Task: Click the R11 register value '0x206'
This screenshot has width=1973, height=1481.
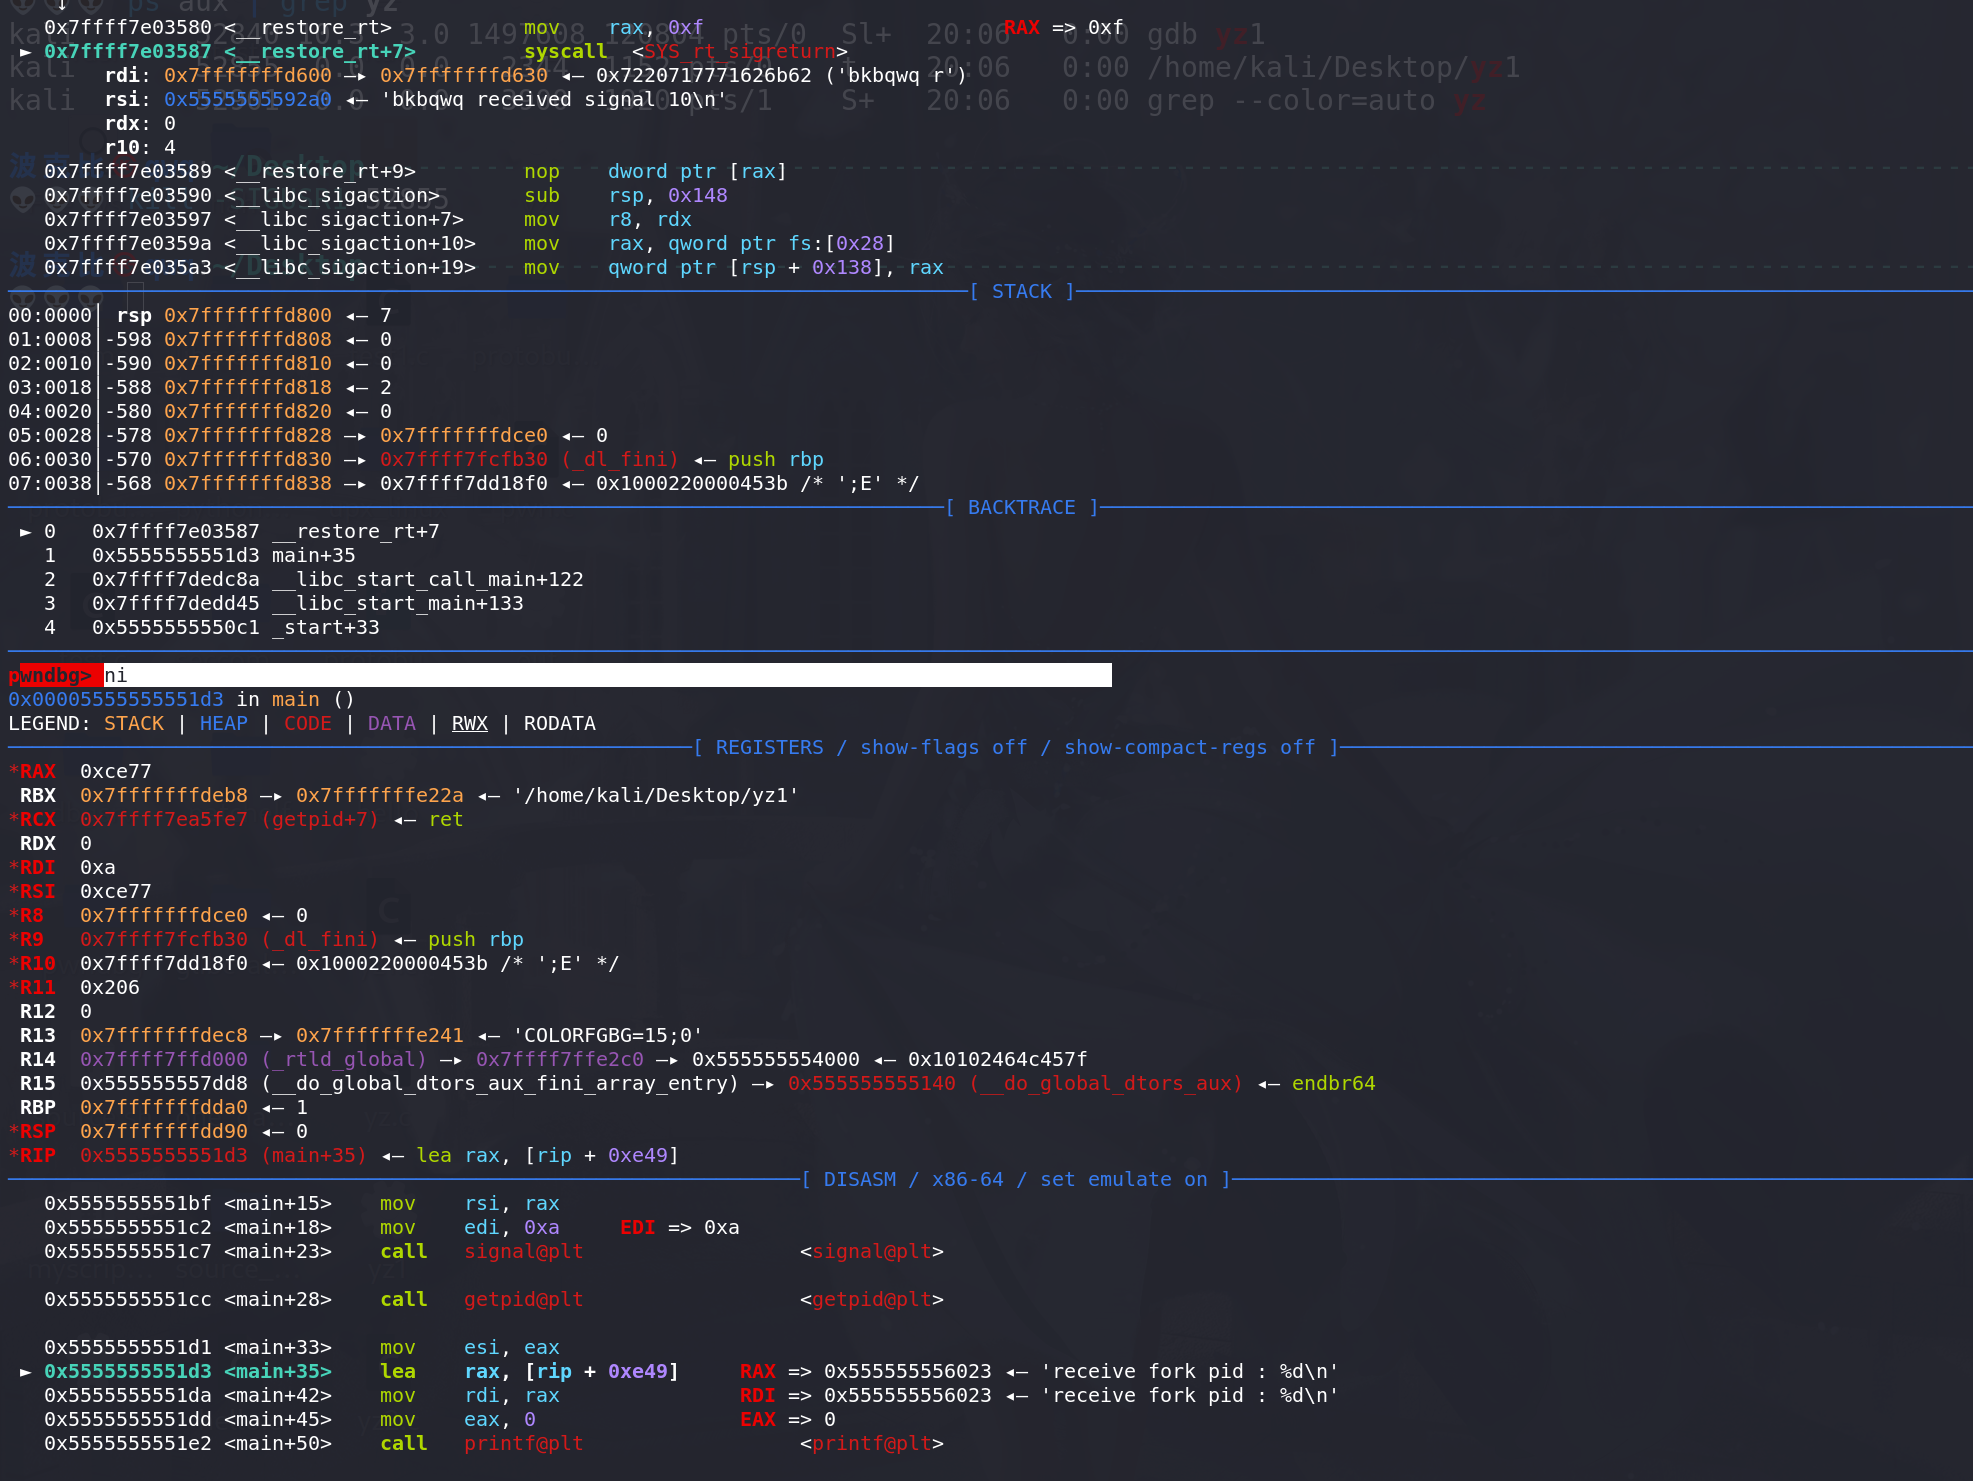Action: pyautogui.click(x=110, y=987)
